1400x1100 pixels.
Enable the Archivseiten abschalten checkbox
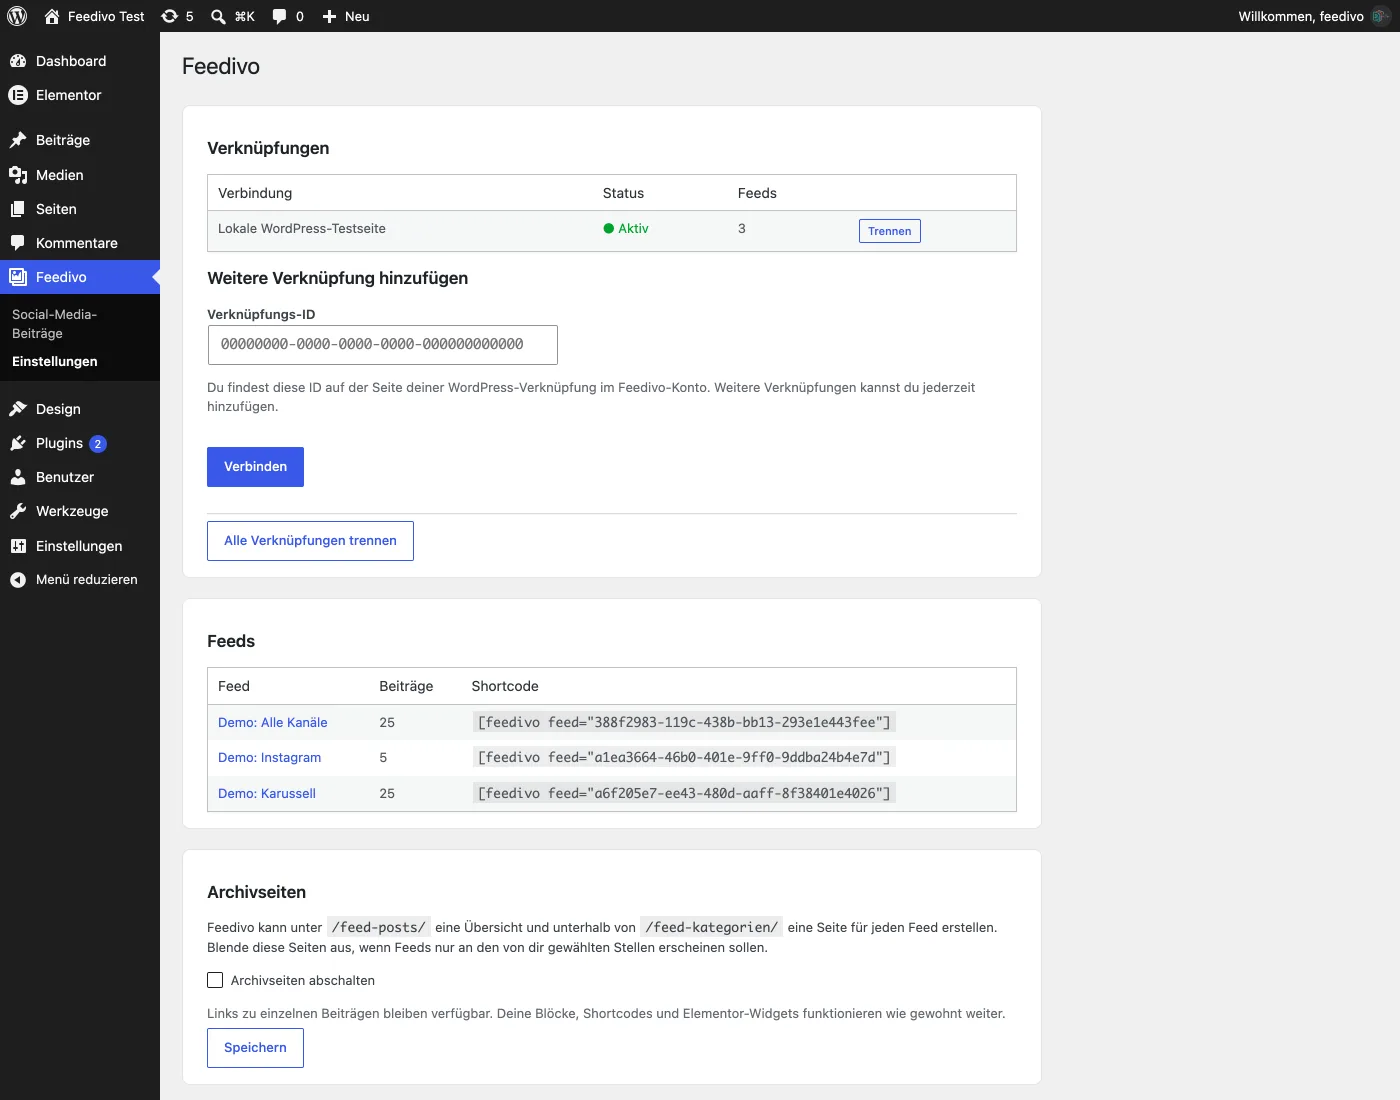coord(215,980)
